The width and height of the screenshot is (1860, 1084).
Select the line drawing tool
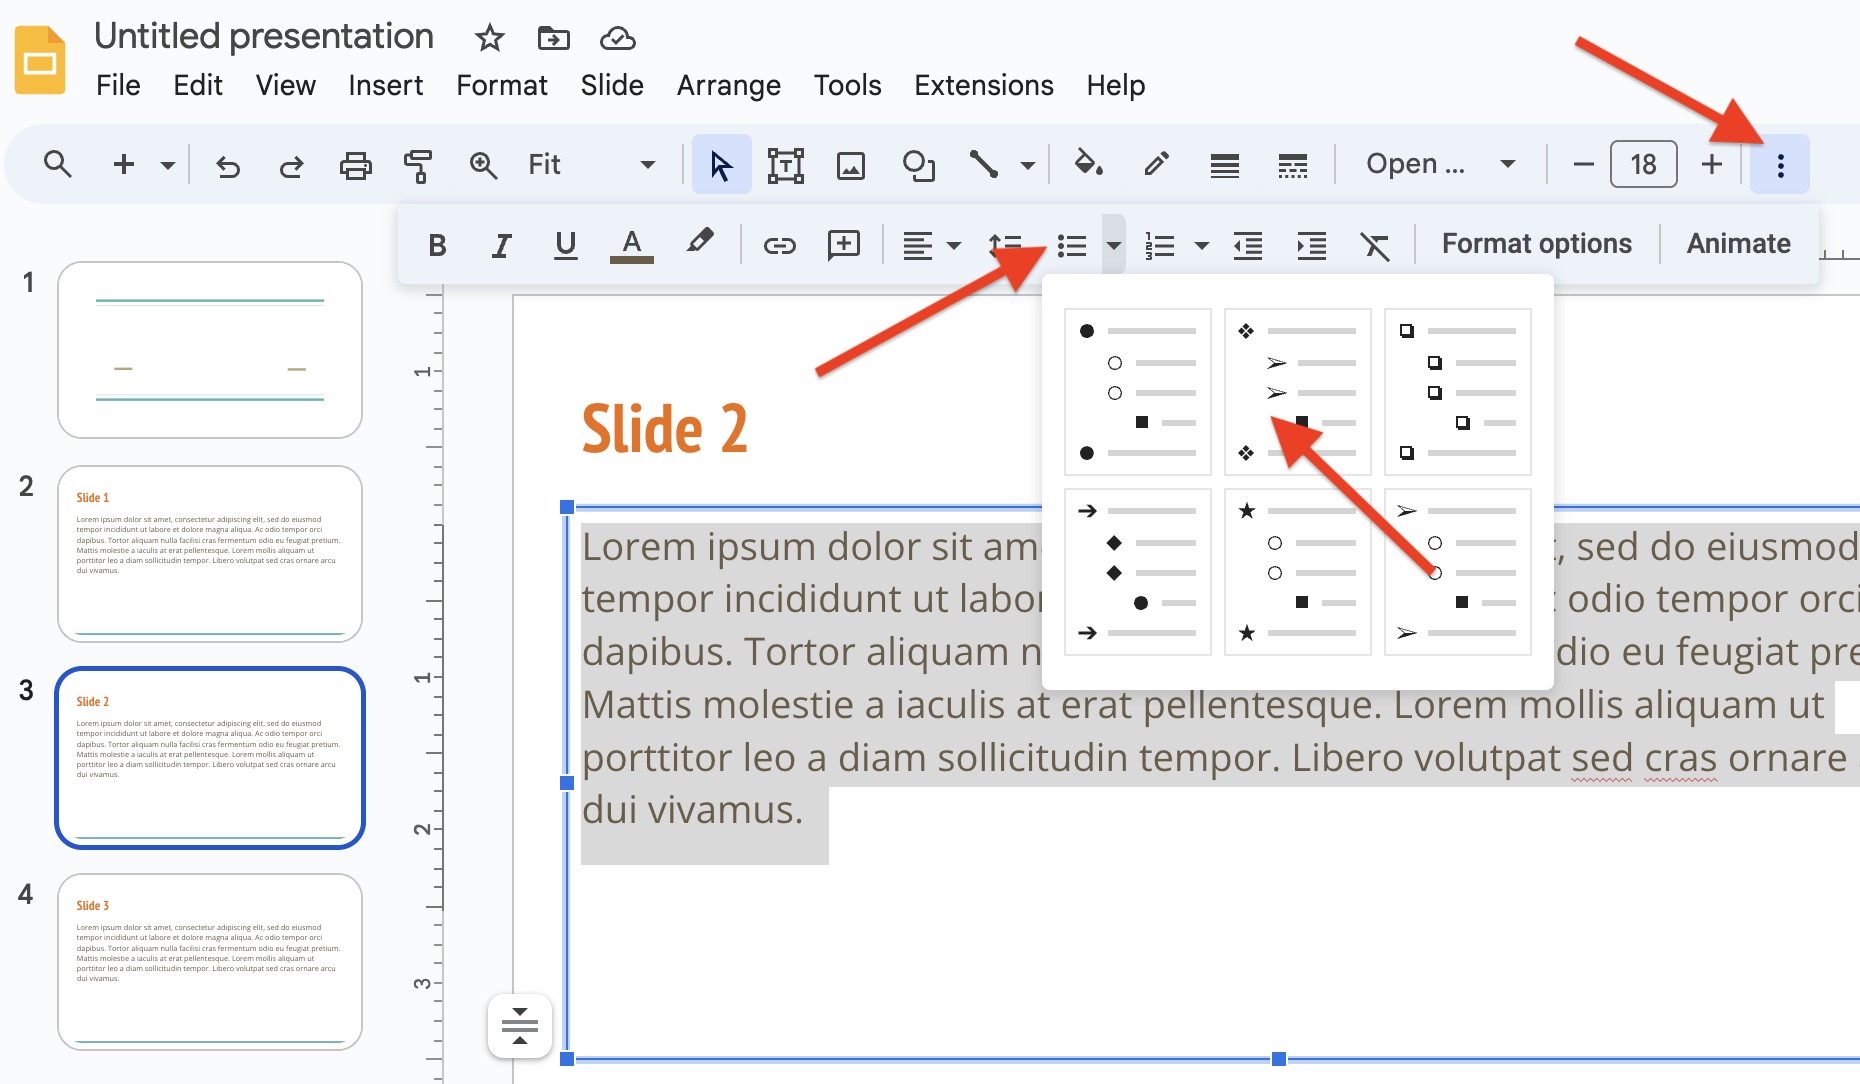[984, 164]
